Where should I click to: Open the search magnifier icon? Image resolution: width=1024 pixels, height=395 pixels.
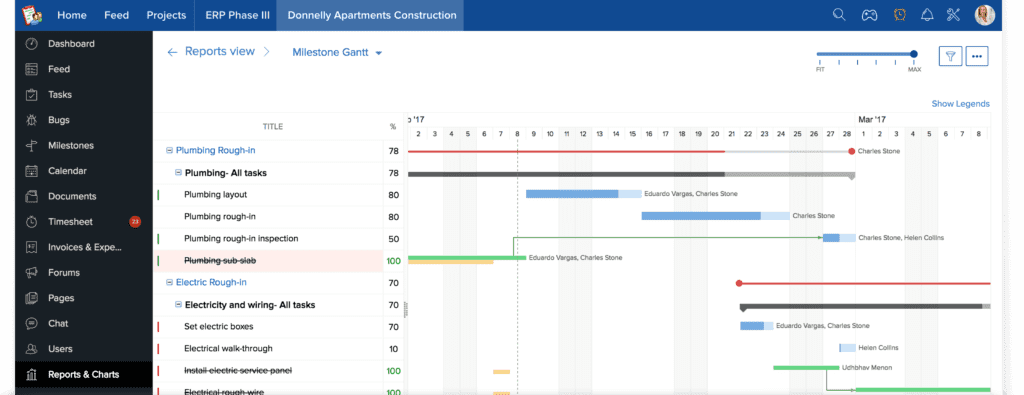coord(839,15)
